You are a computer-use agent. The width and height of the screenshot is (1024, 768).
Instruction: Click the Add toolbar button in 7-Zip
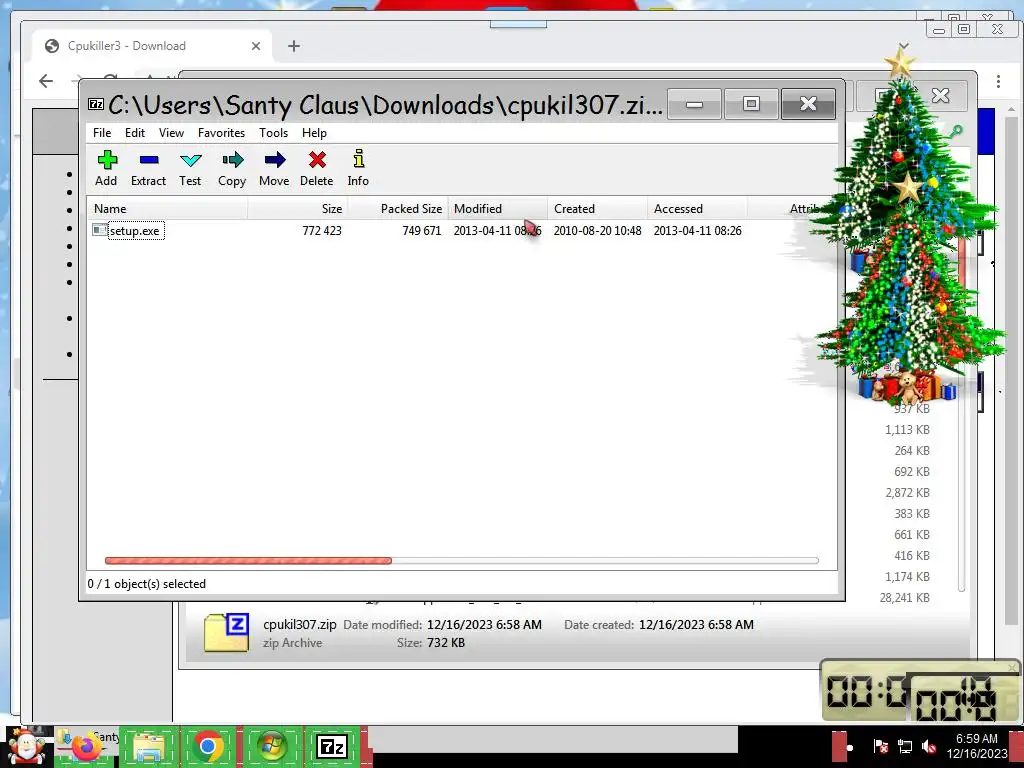[106, 168]
